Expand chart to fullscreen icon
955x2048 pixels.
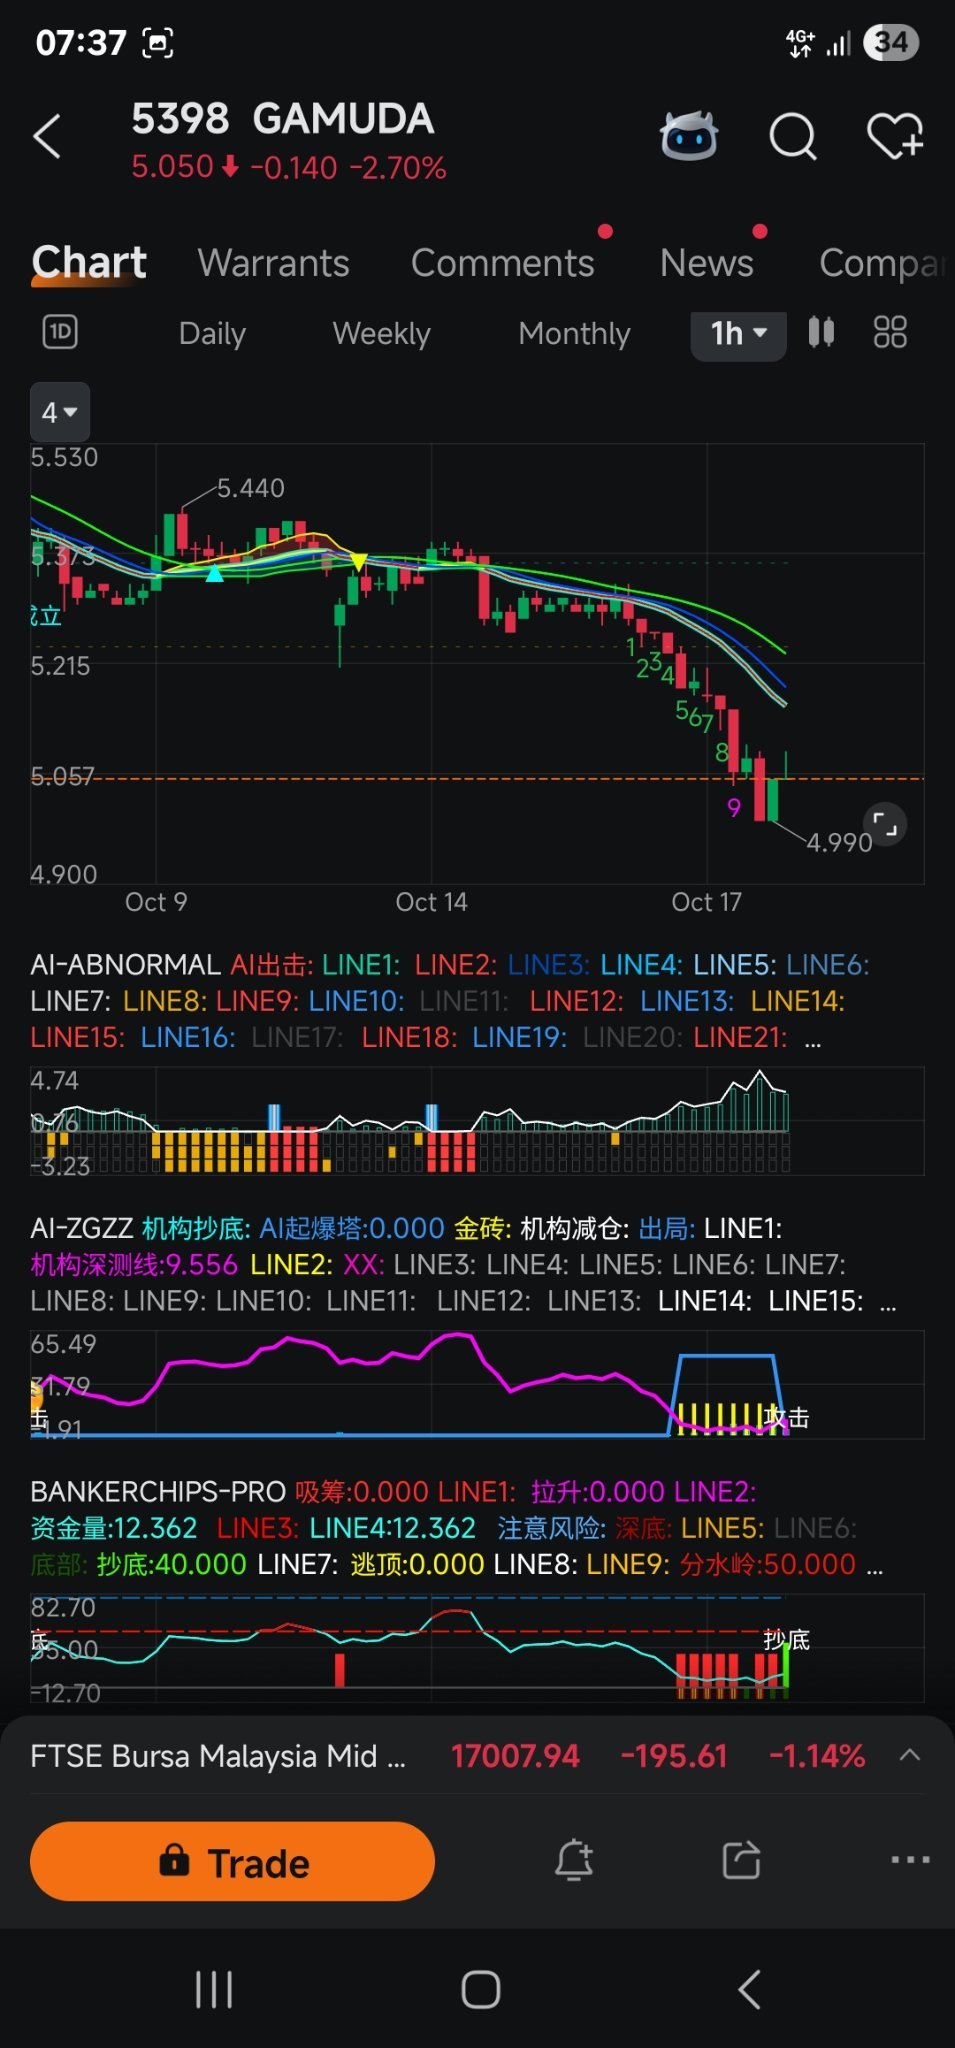(885, 824)
